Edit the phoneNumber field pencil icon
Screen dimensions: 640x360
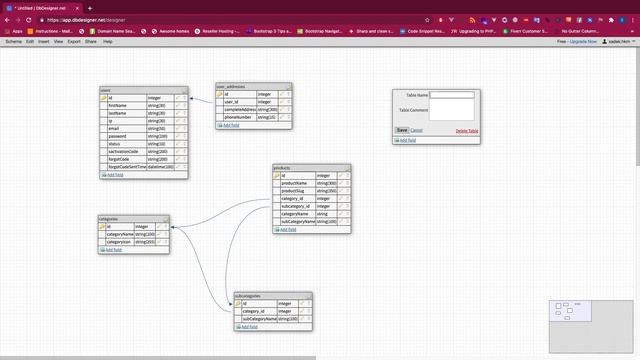[x=282, y=117]
